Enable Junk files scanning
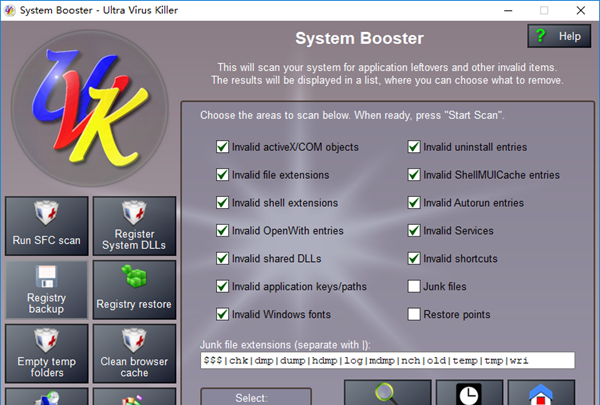The image size is (600, 405). click(x=414, y=286)
